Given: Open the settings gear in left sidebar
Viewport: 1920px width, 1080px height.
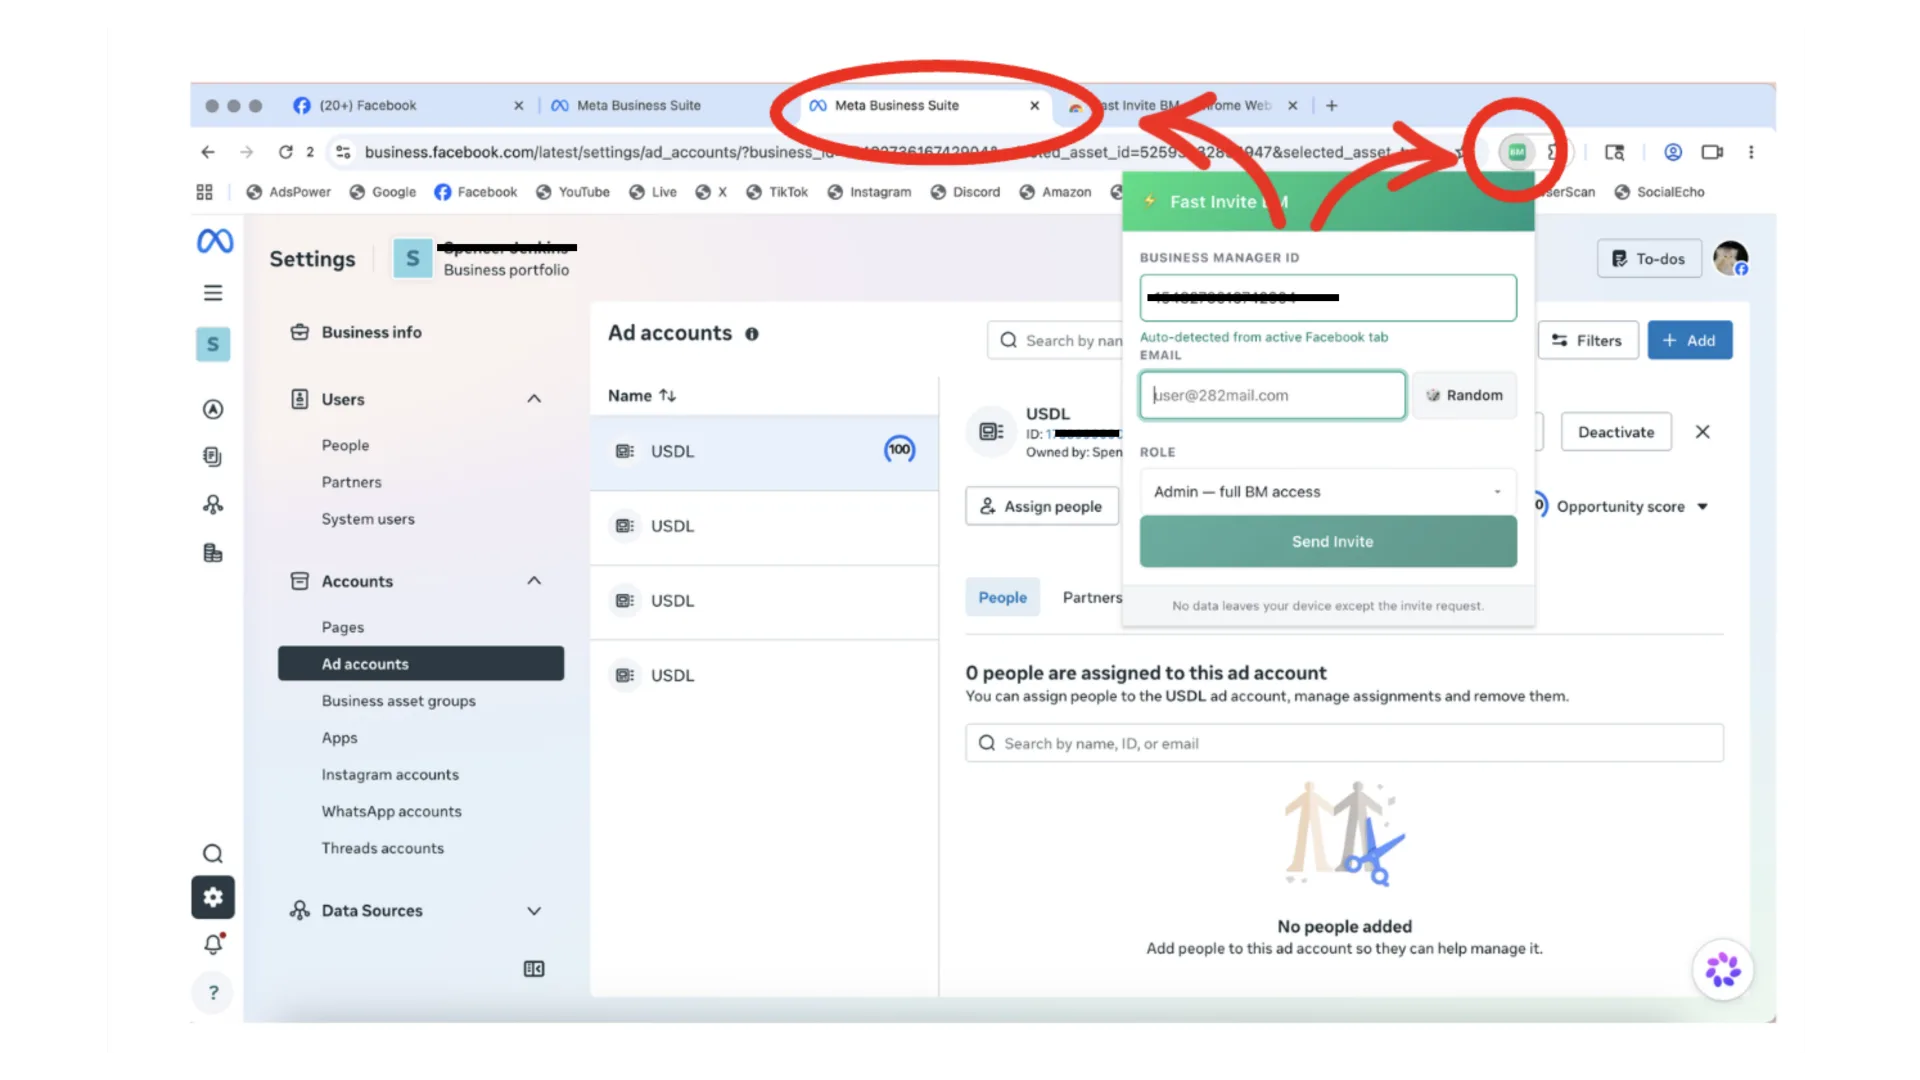Looking at the screenshot, I should [x=213, y=897].
